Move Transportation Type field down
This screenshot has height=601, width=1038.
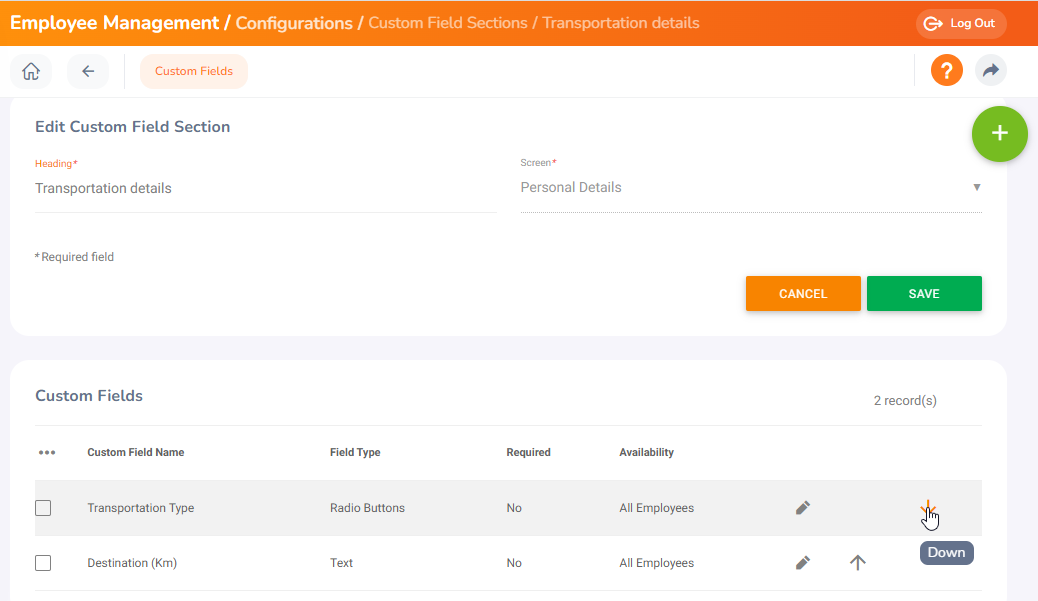928,508
